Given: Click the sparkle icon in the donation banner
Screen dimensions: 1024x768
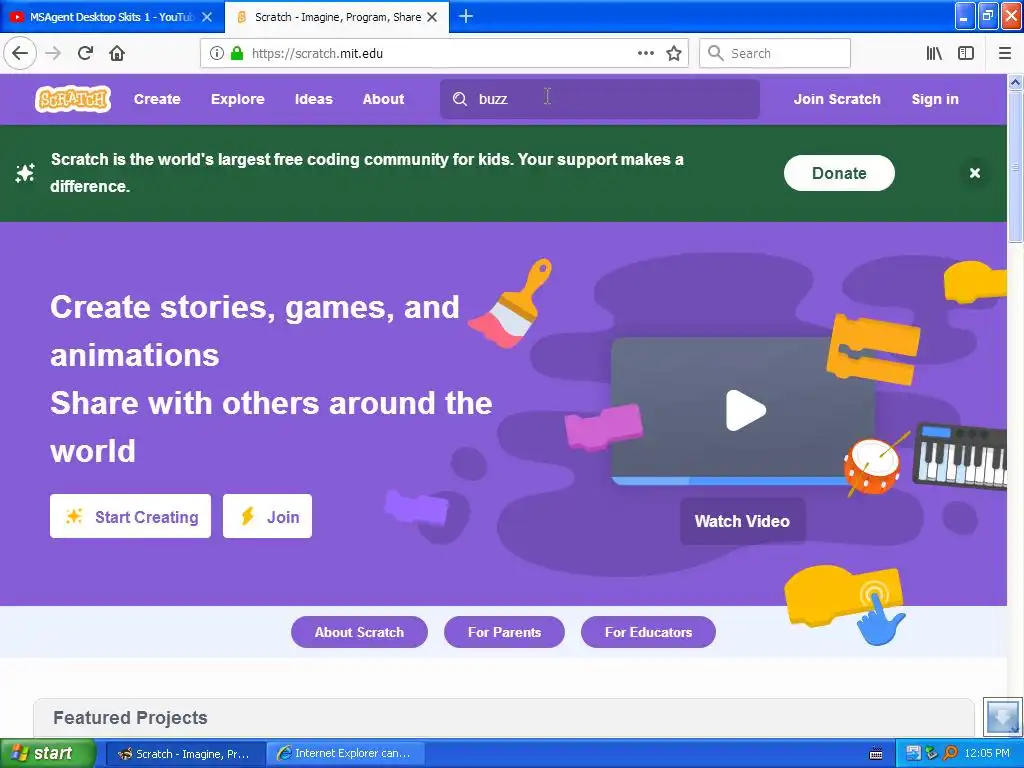Looking at the screenshot, I should pyautogui.click(x=25, y=173).
